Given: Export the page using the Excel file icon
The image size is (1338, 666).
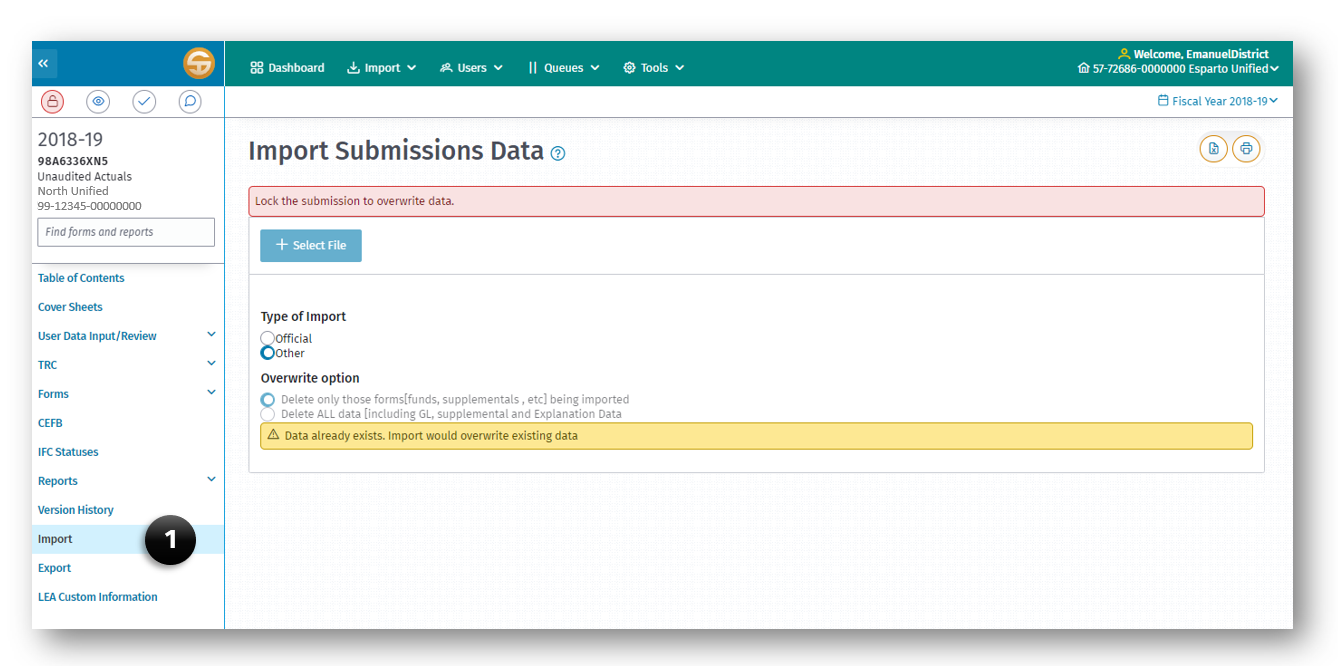Looking at the screenshot, I should pos(1213,148).
